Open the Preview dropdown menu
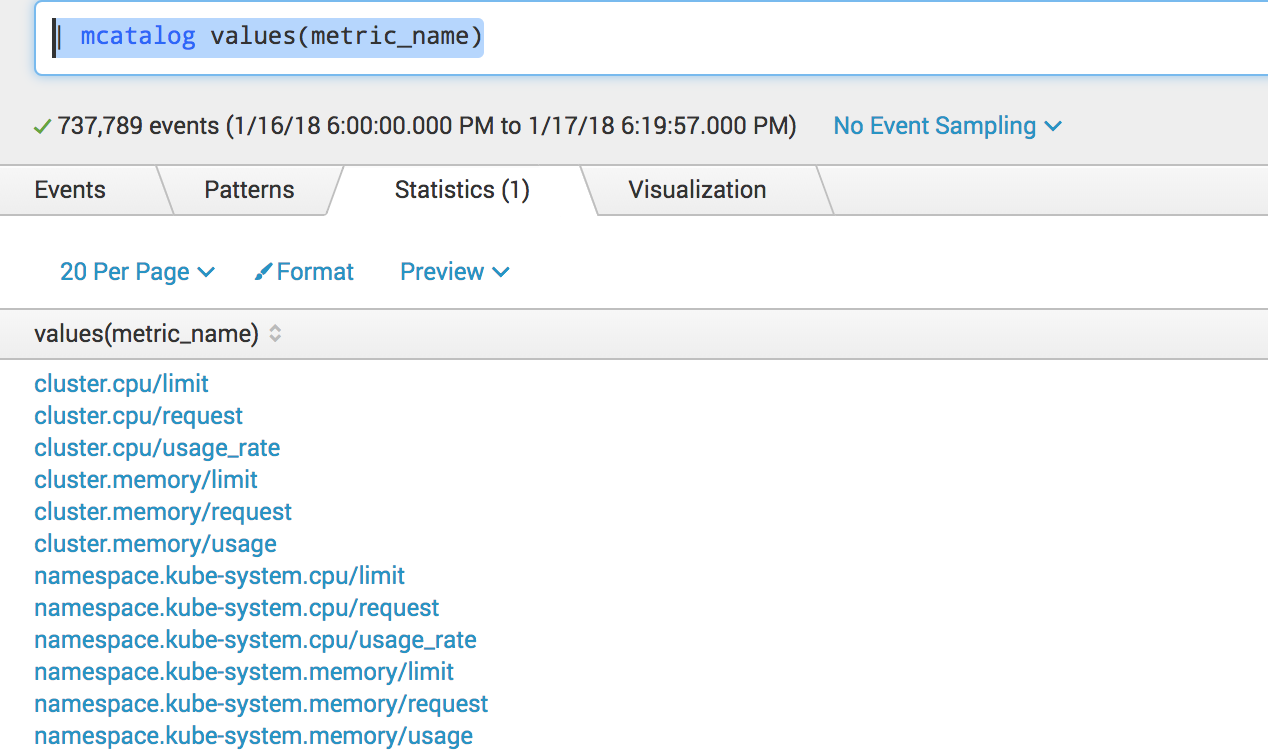The image size is (1268, 750). tap(455, 272)
